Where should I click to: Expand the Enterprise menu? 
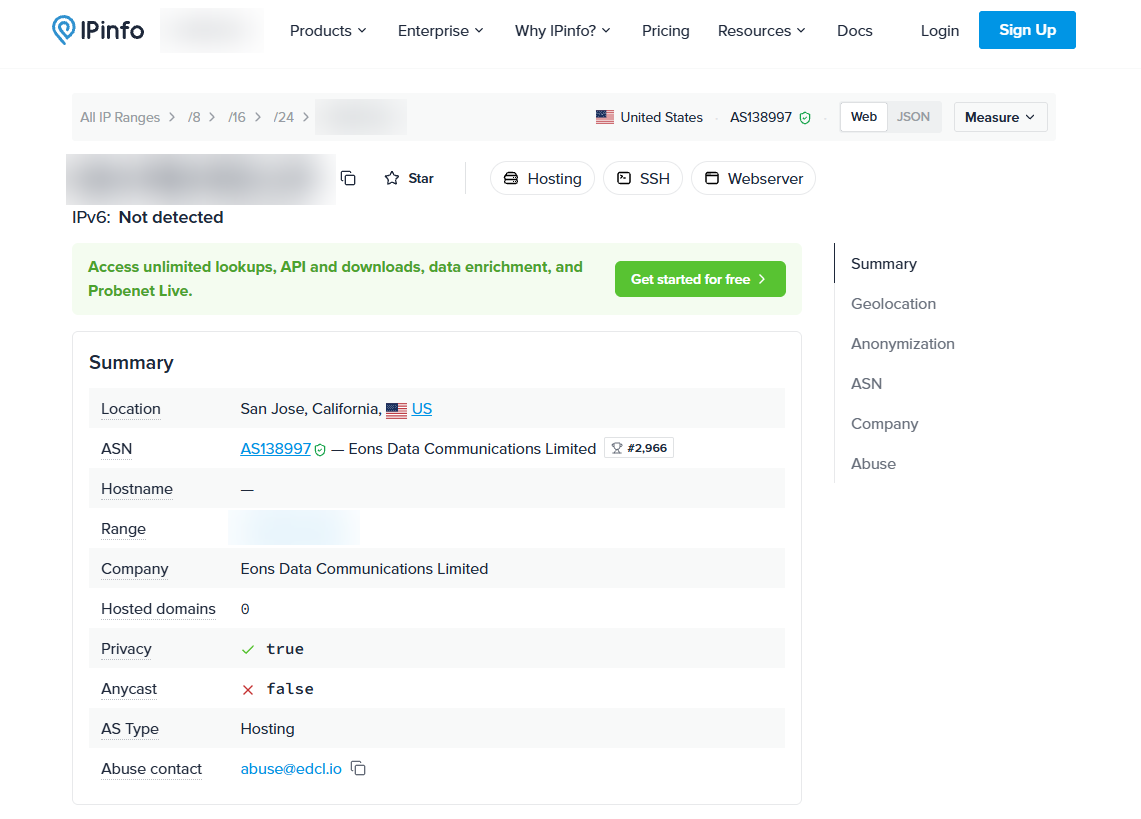pos(440,31)
